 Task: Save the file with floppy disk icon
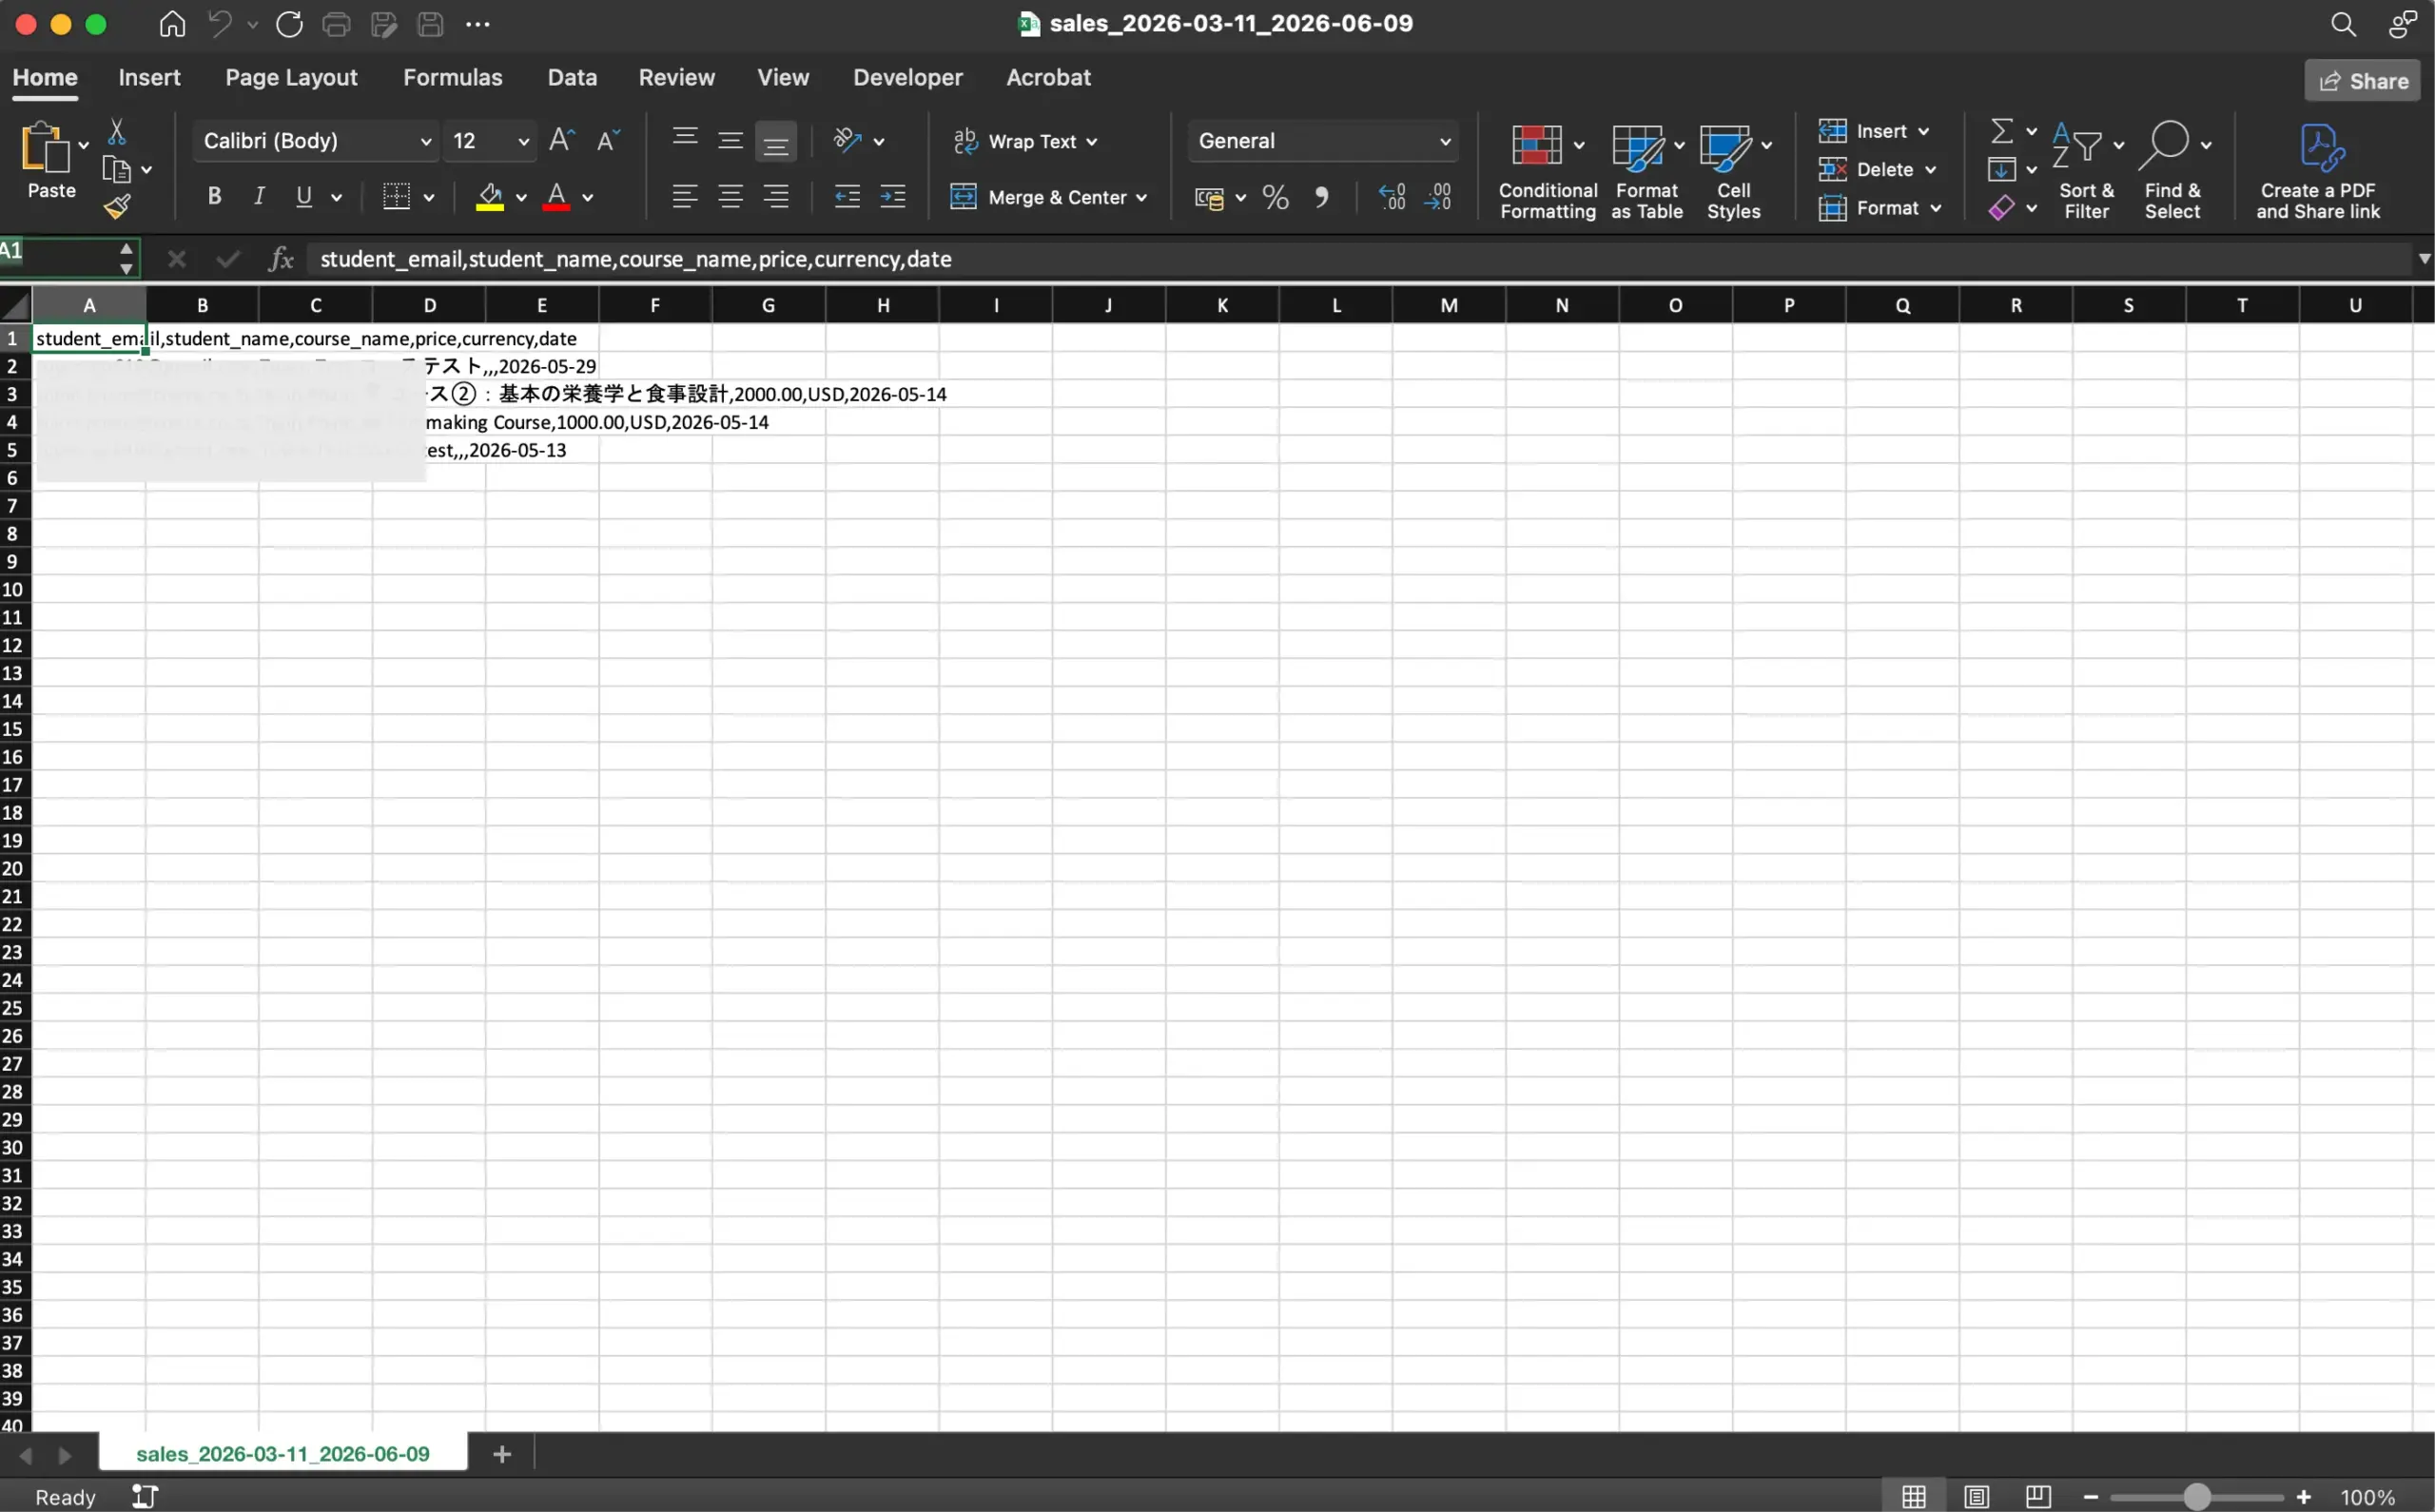(430, 24)
